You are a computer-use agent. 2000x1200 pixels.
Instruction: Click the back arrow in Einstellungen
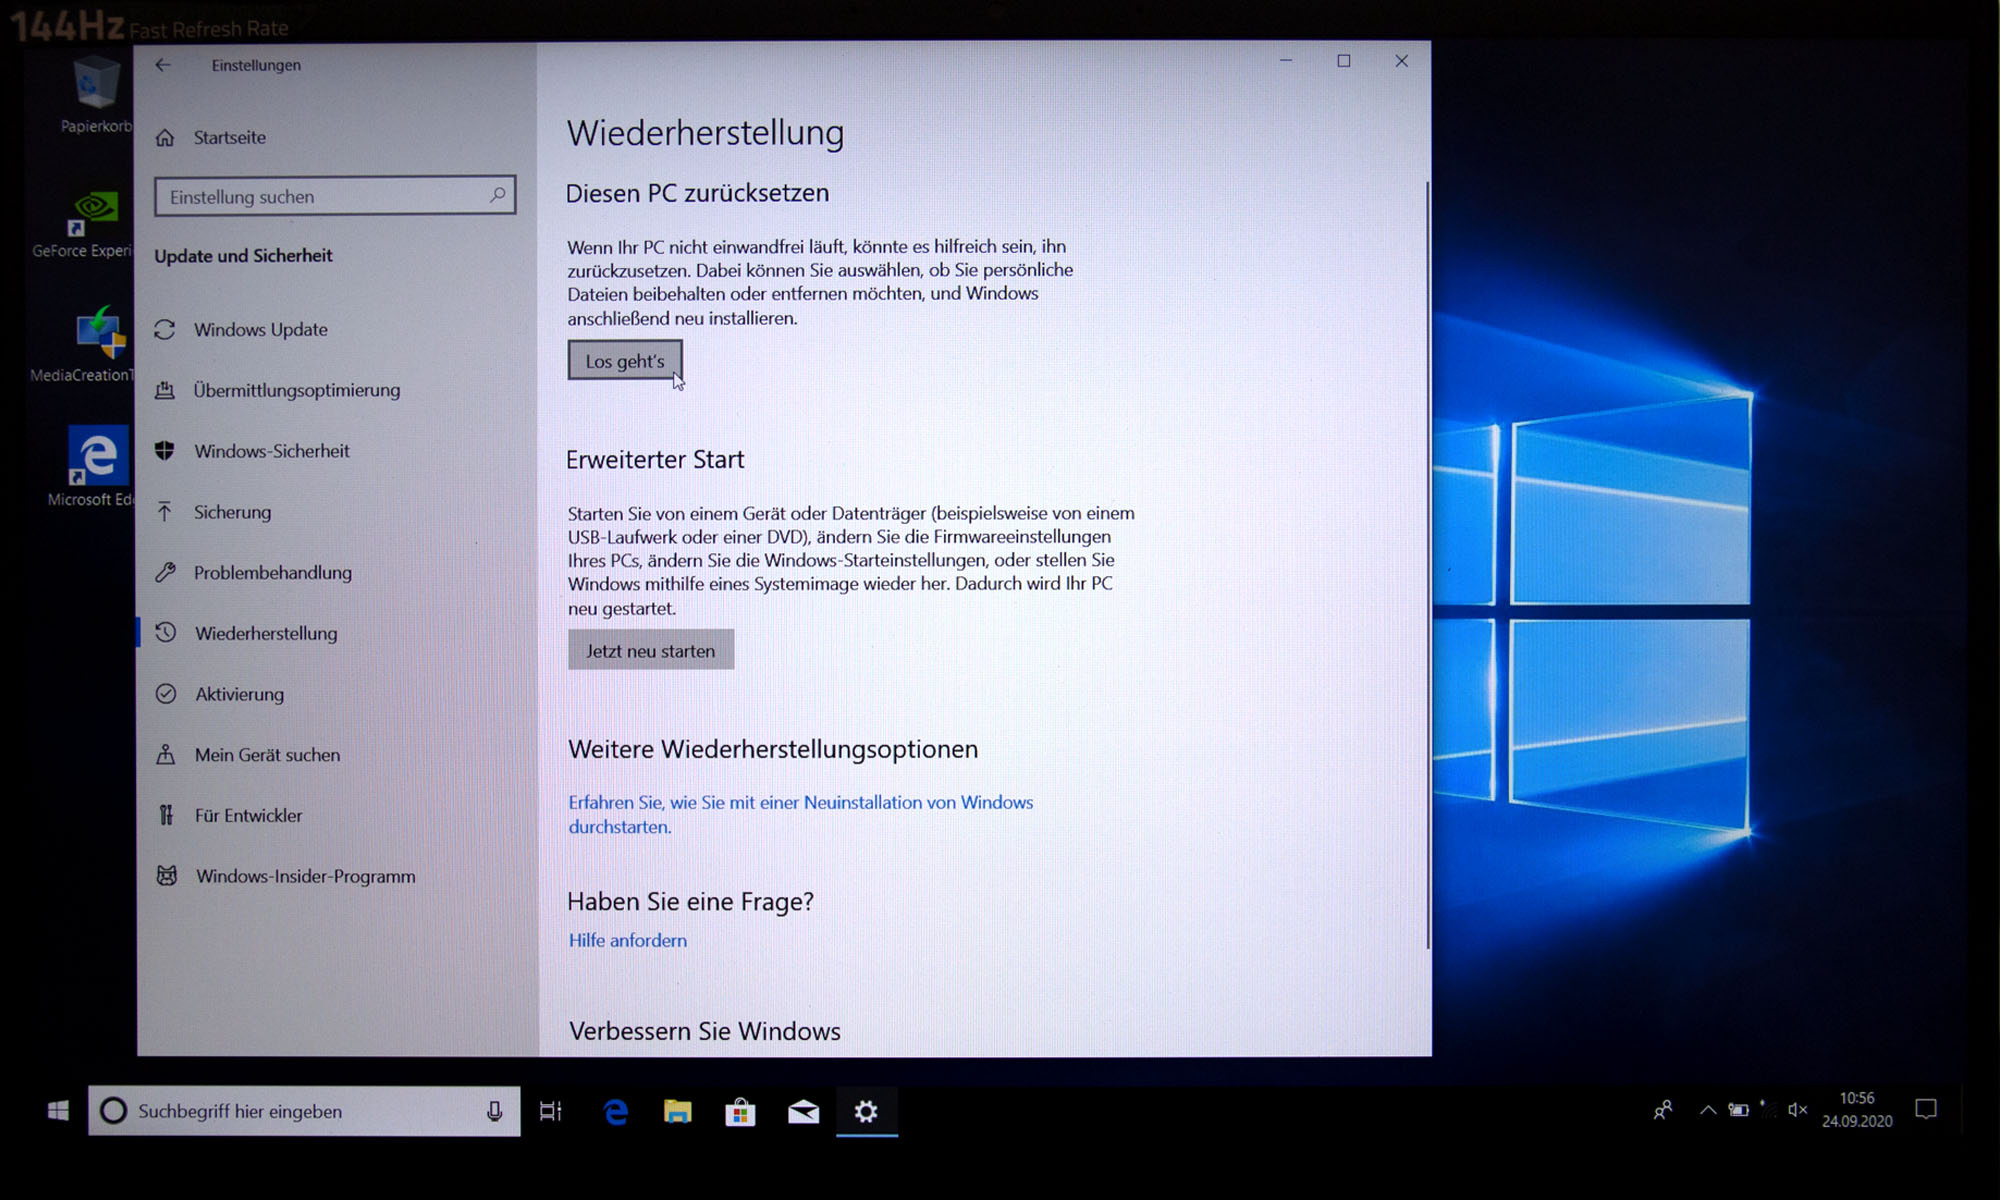pyautogui.click(x=163, y=65)
